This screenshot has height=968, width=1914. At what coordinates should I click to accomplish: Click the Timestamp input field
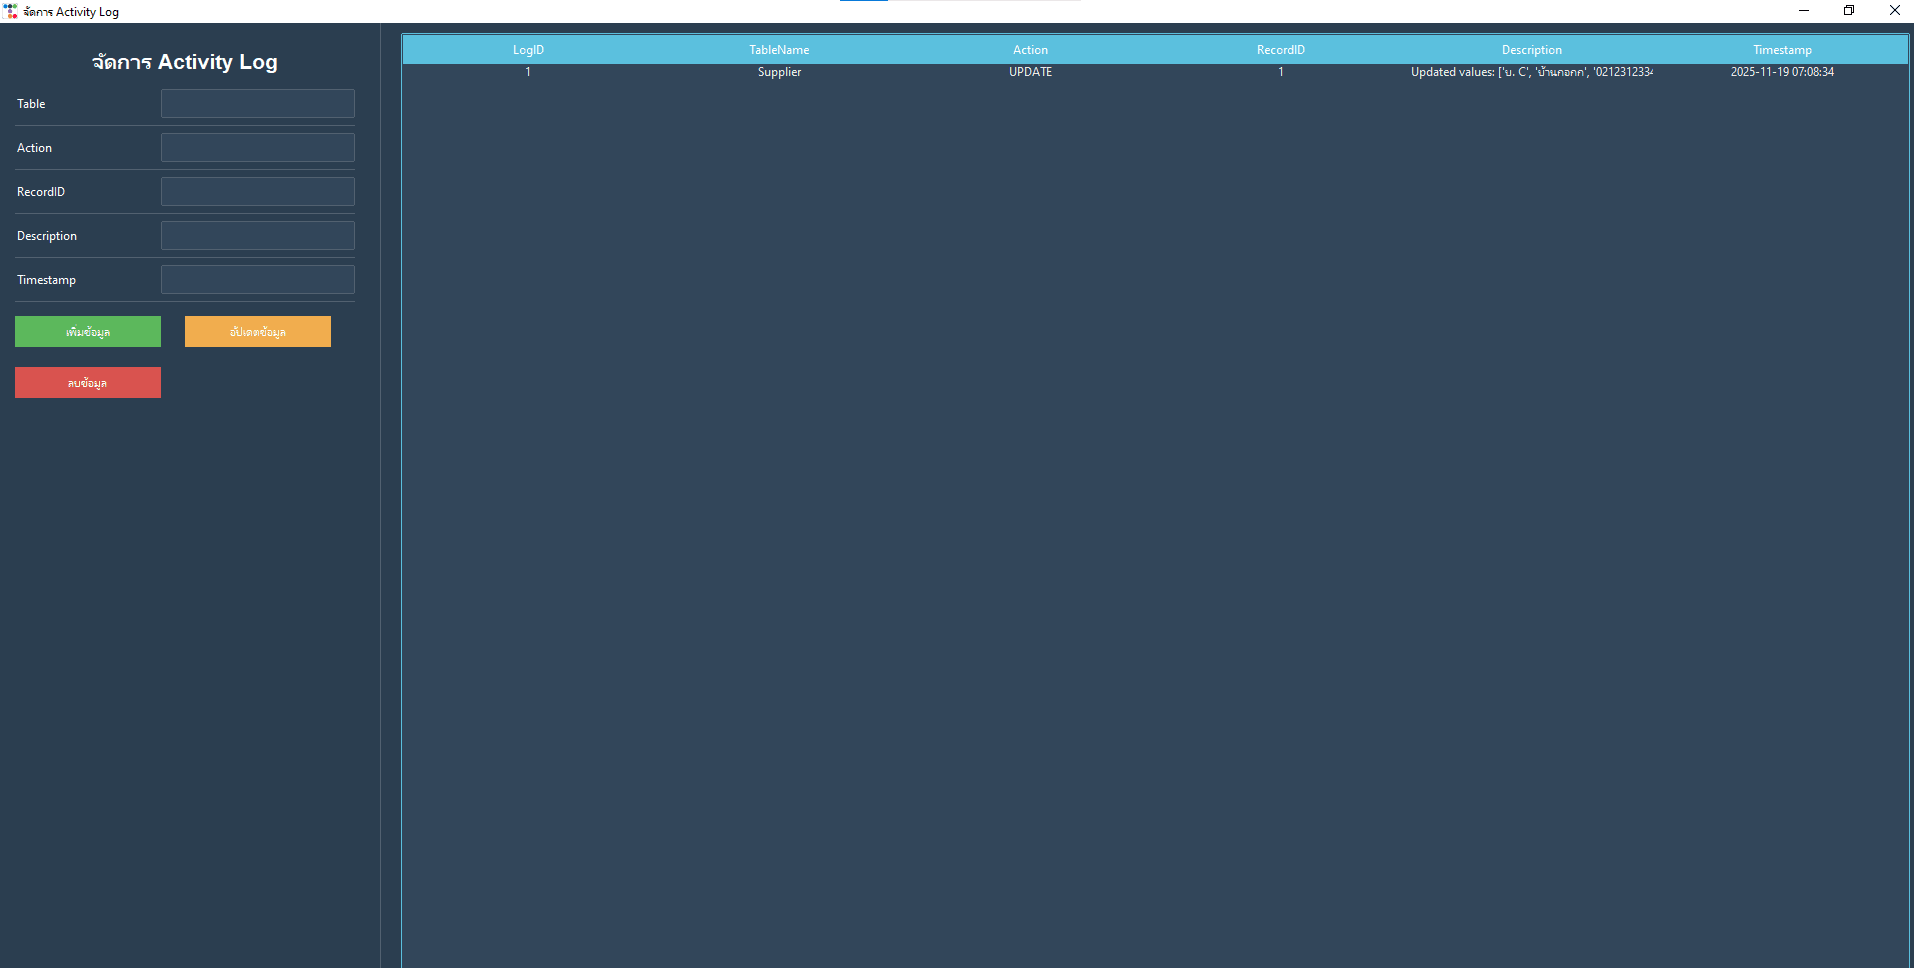(x=258, y=280)
